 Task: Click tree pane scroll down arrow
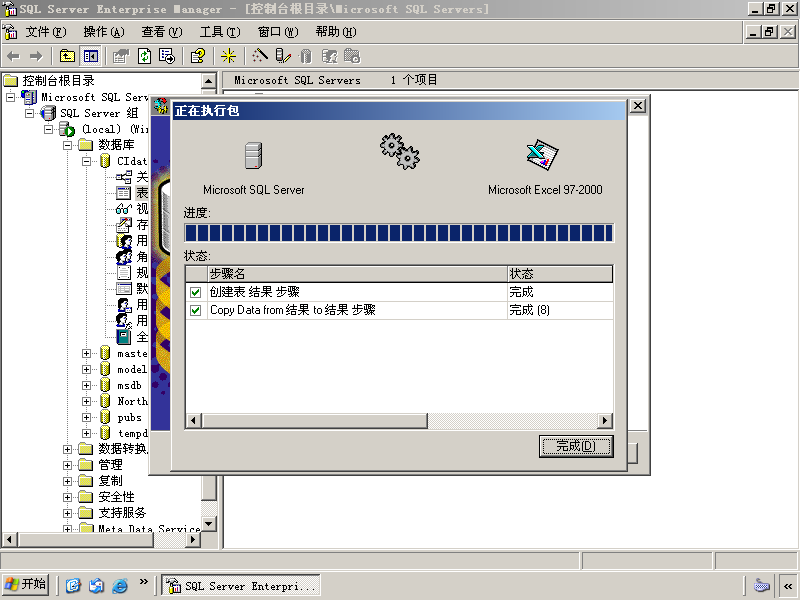point(209,524)
